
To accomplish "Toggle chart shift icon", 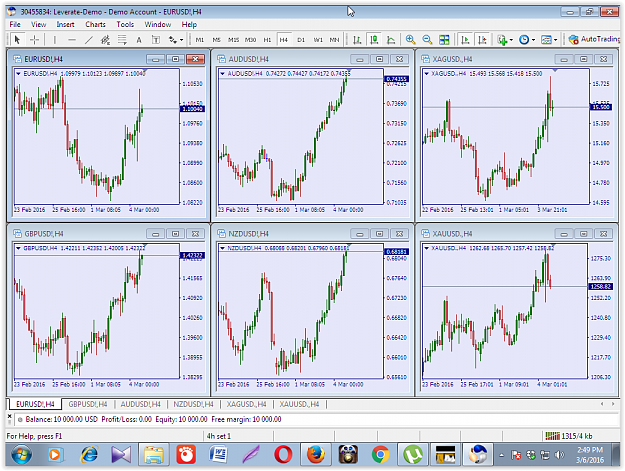I will click(x=482, y=39).
